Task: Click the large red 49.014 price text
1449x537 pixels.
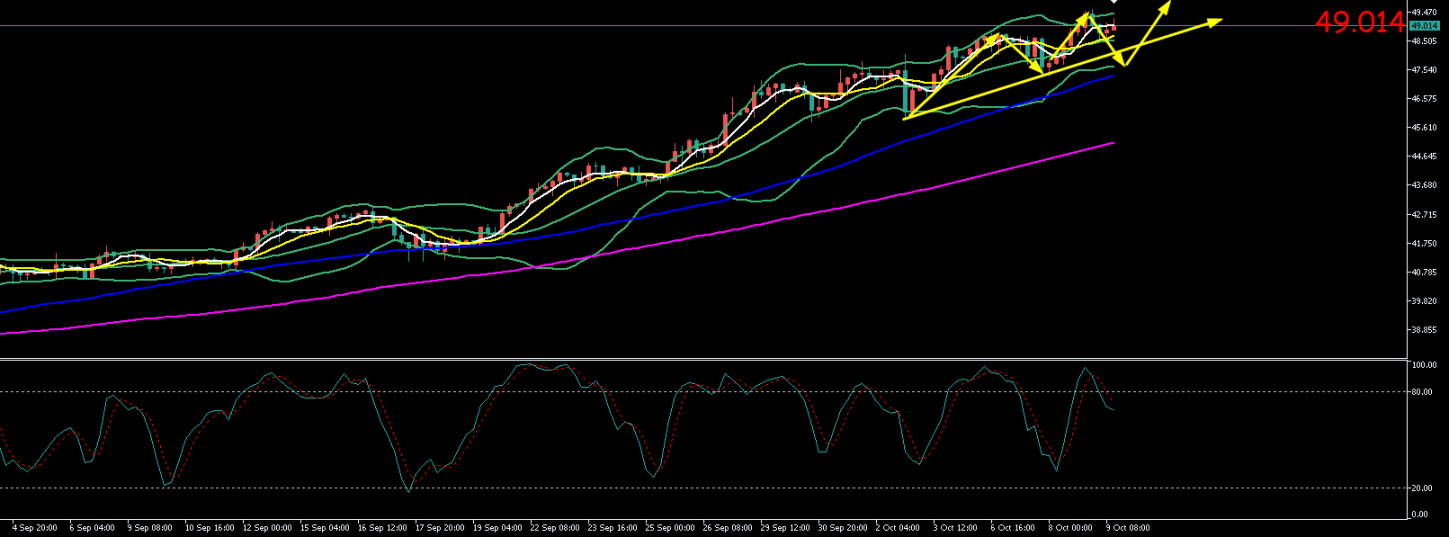Action: pyautogui.click(x=1359, y=23)
